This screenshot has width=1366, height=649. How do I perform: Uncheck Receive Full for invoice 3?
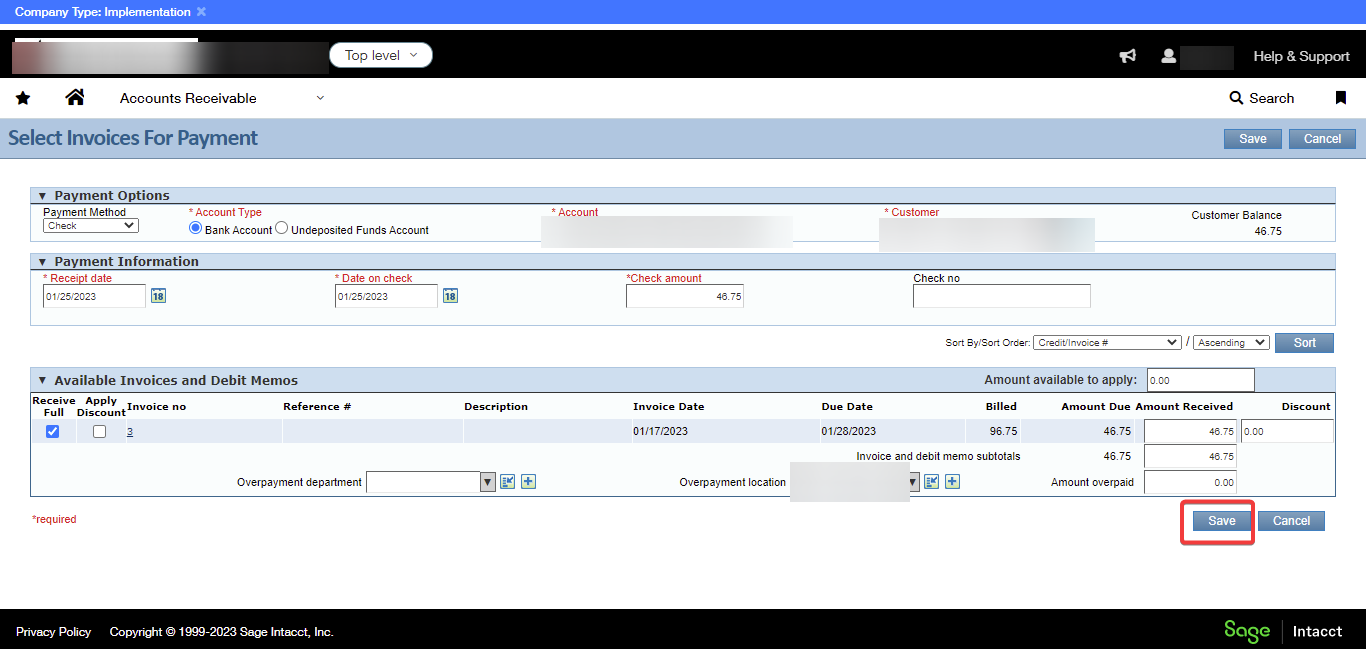[x=53, y=431]
